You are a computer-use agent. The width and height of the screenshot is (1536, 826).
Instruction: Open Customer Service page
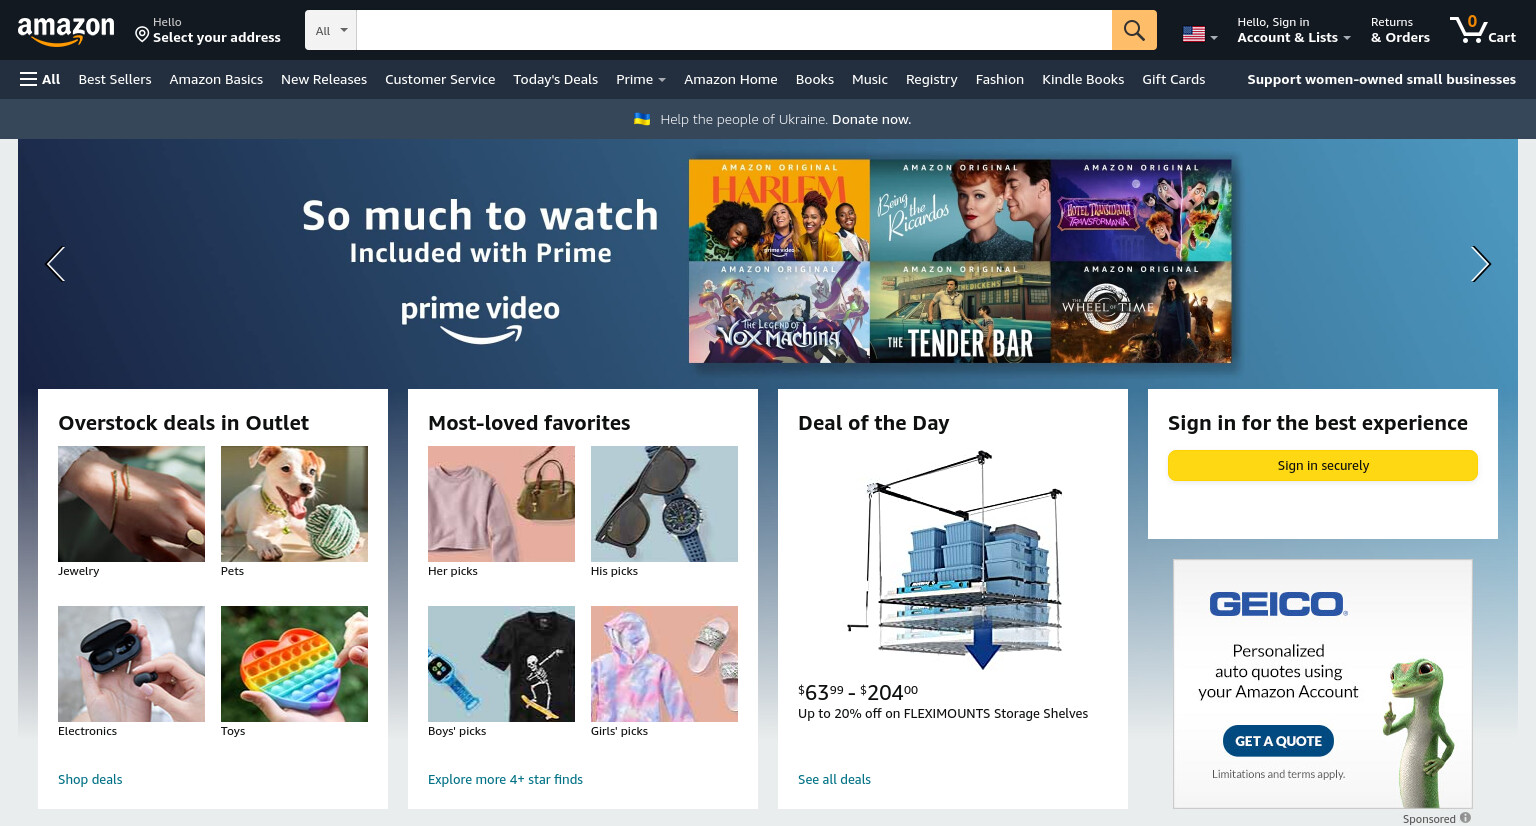440,79
